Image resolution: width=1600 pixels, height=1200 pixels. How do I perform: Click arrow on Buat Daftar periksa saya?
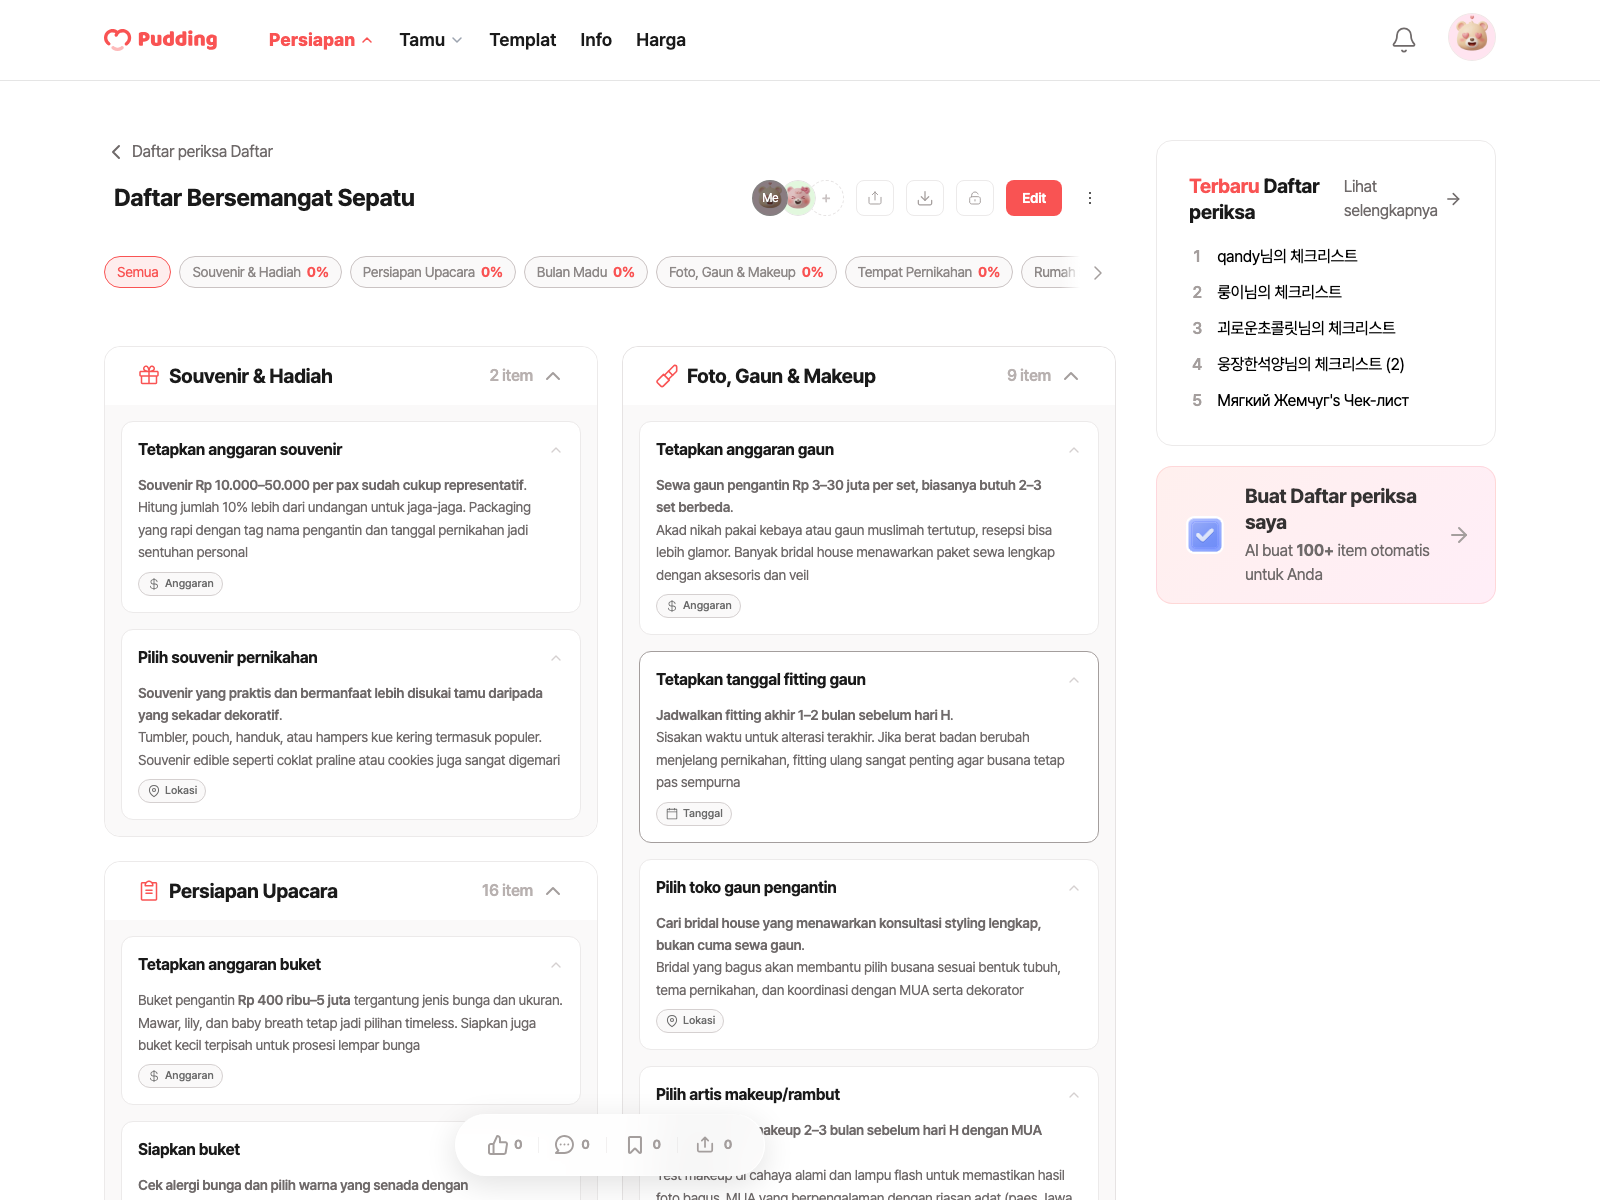click(1459, 535)
